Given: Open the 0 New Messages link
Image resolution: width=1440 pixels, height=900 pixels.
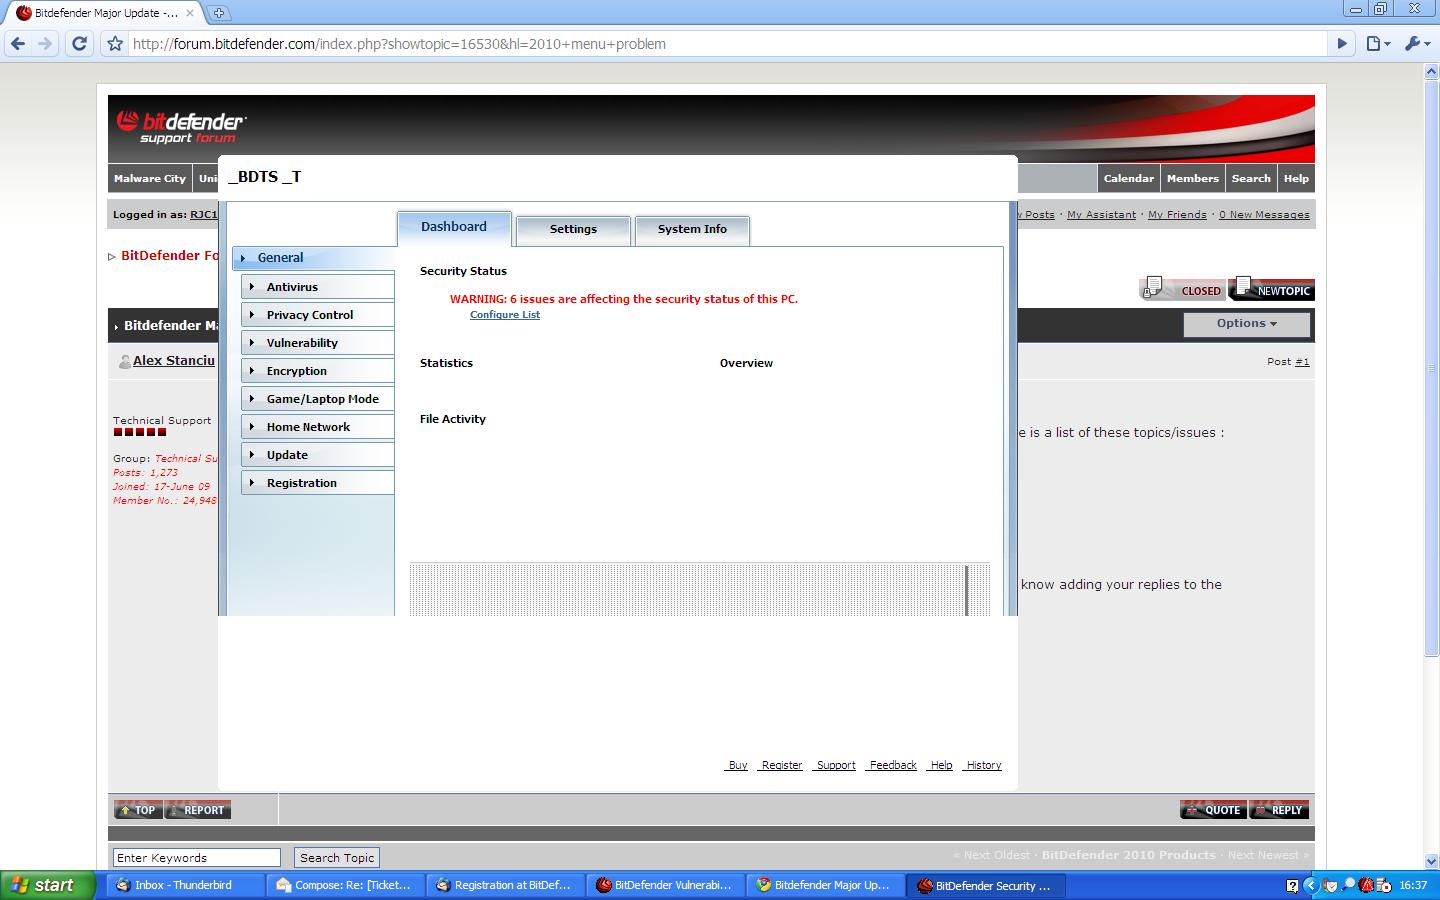Looking at the screenshot, I should coord(1264,215).
